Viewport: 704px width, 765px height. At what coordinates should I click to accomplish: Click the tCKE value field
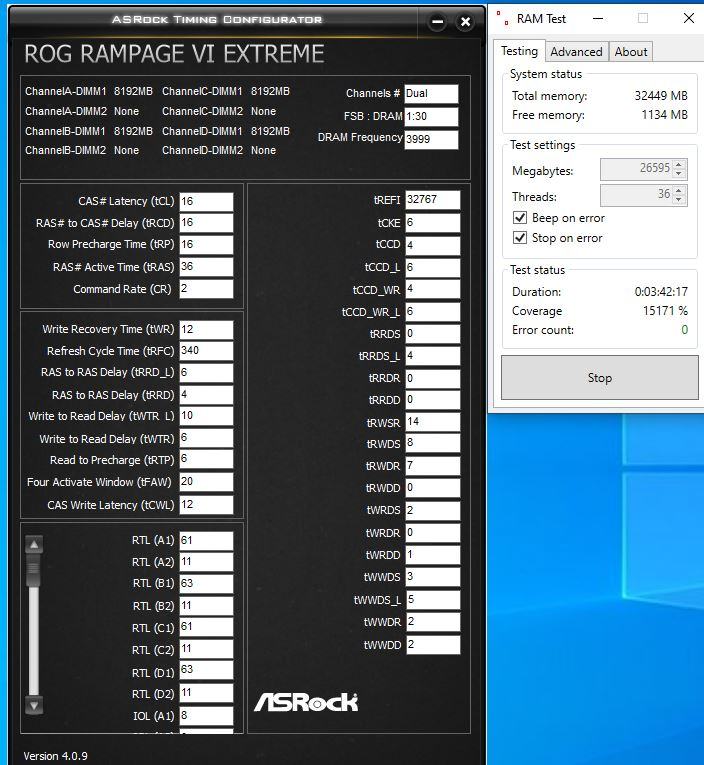pyautogui.click(x=433, y=223)
